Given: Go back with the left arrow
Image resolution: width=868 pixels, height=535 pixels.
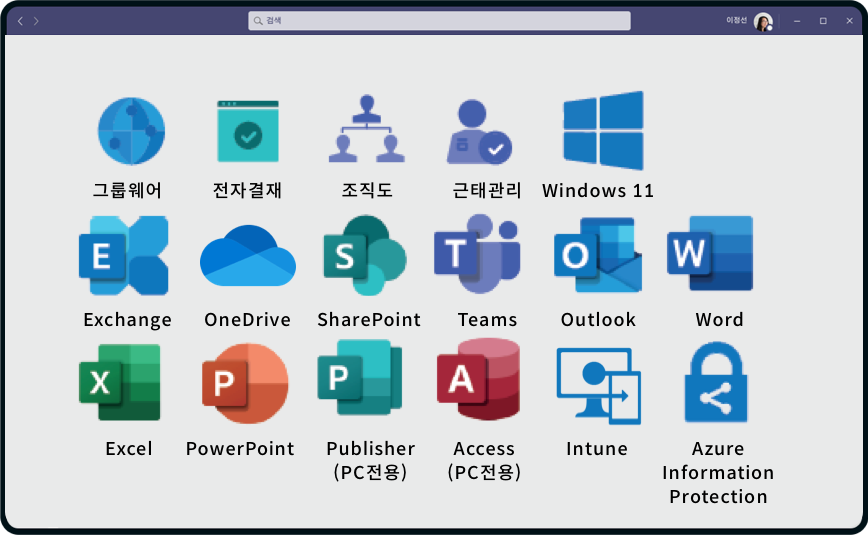Looking at the screenshot, I should pyautogui.click(x=20, y=21).
